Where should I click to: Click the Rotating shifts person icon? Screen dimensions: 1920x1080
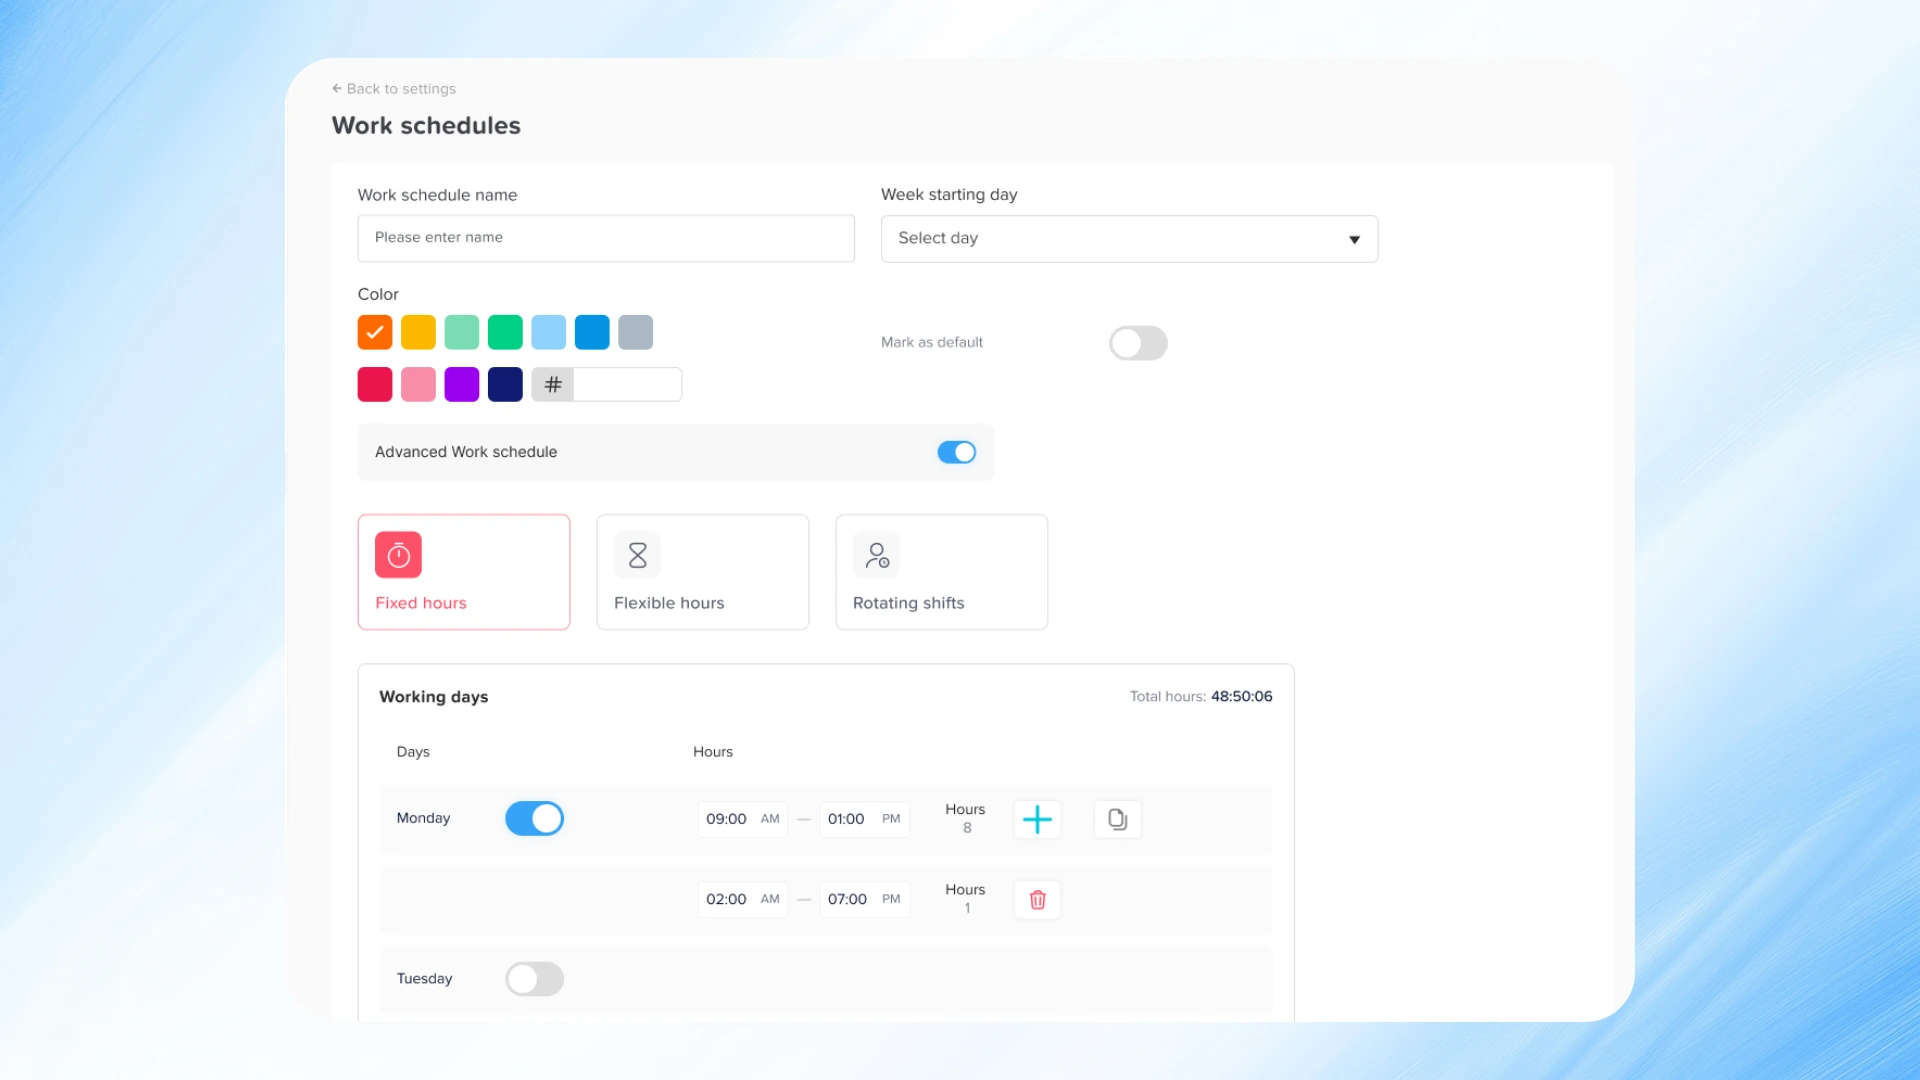pyautogui.click(x=876, y=555)
